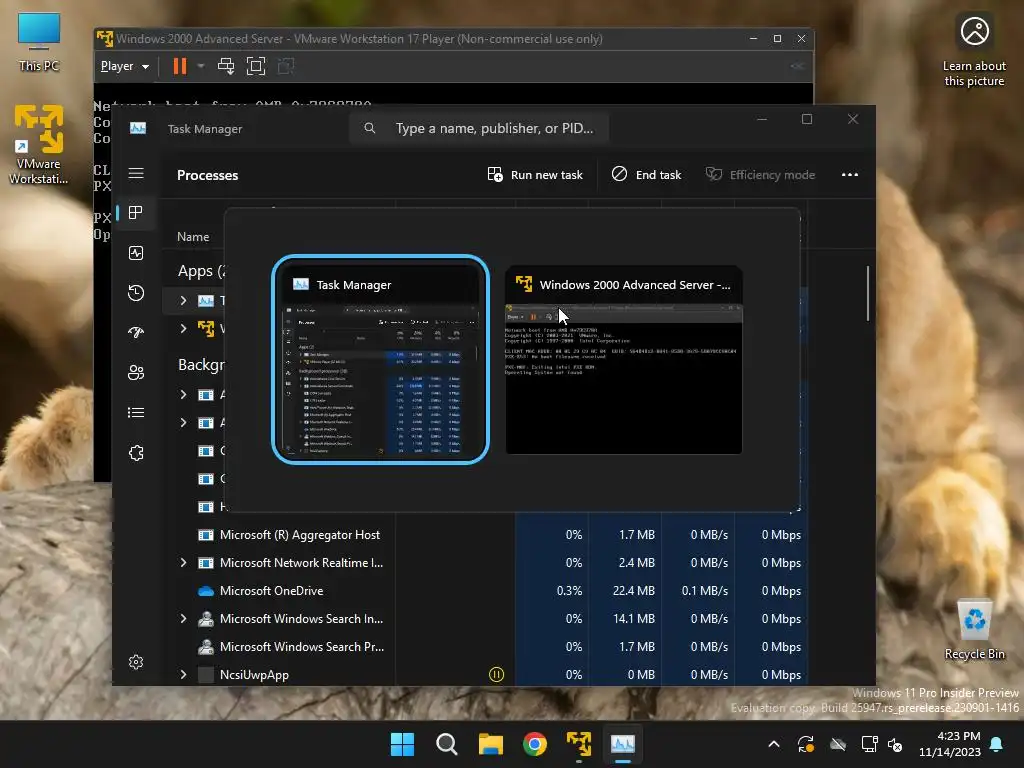
Task: Open Performance page in Task Manager sidebar
Action: (x=136, y=253)
